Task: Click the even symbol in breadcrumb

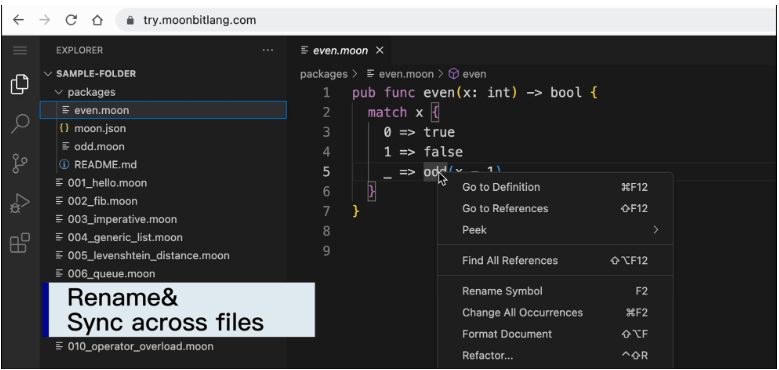Action: point(474,74)
